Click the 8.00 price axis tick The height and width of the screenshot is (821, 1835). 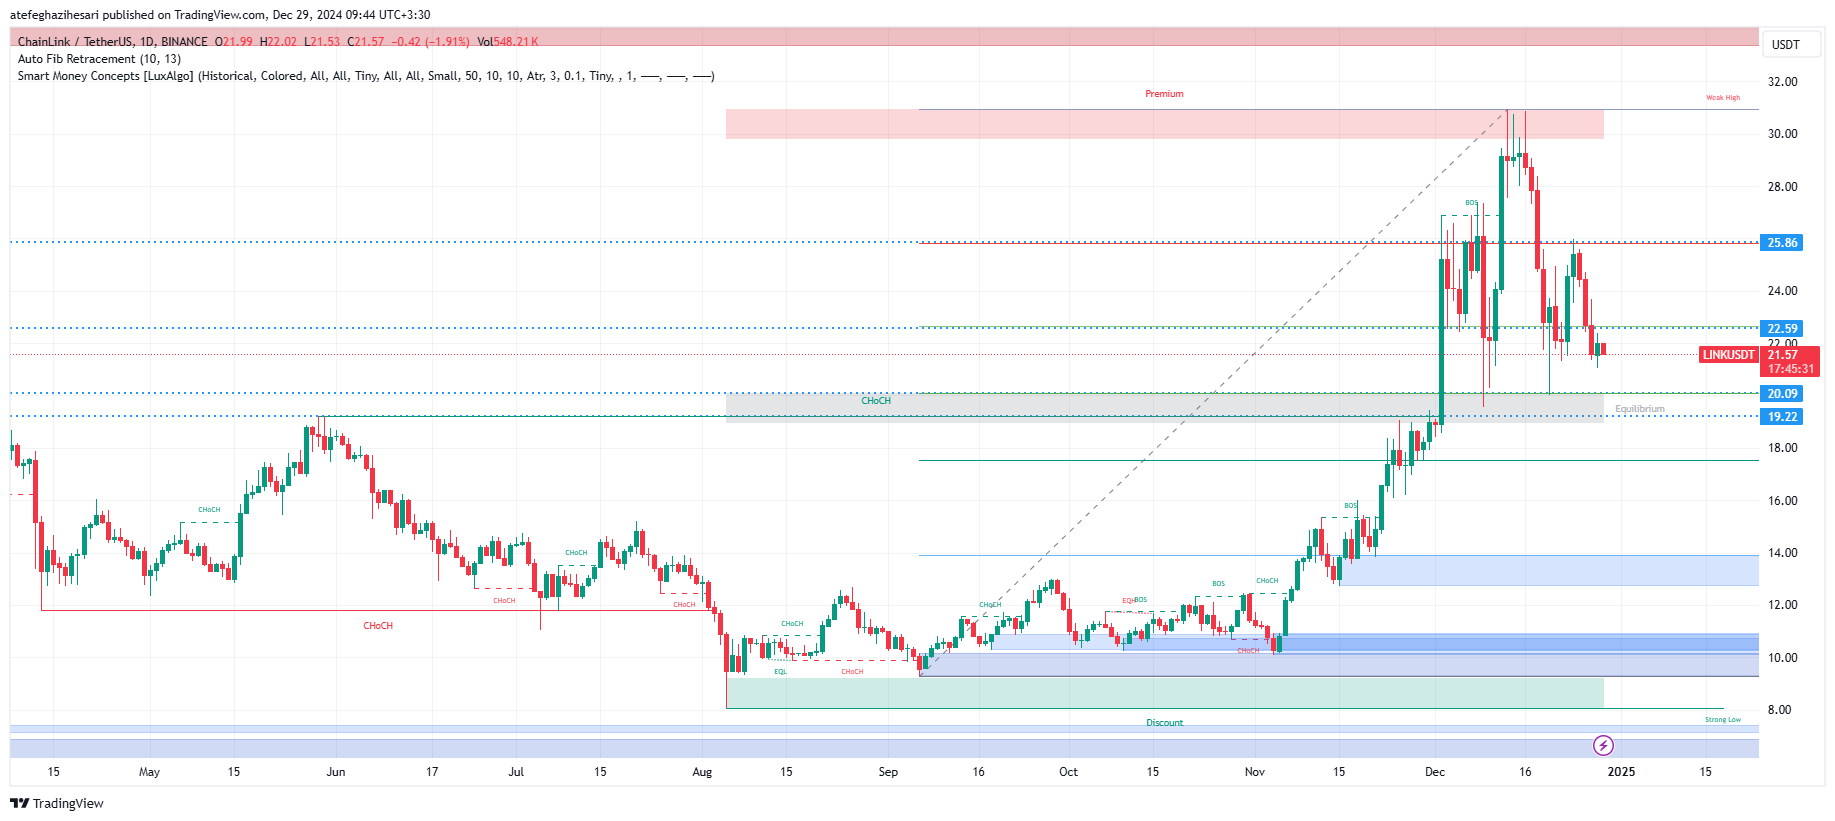click(x=1779, y=710)
